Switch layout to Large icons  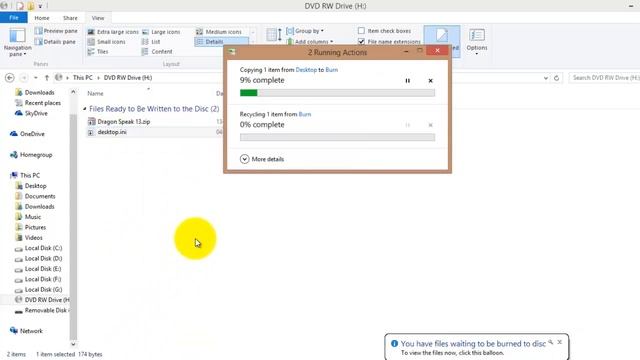(x=161, y=32)
